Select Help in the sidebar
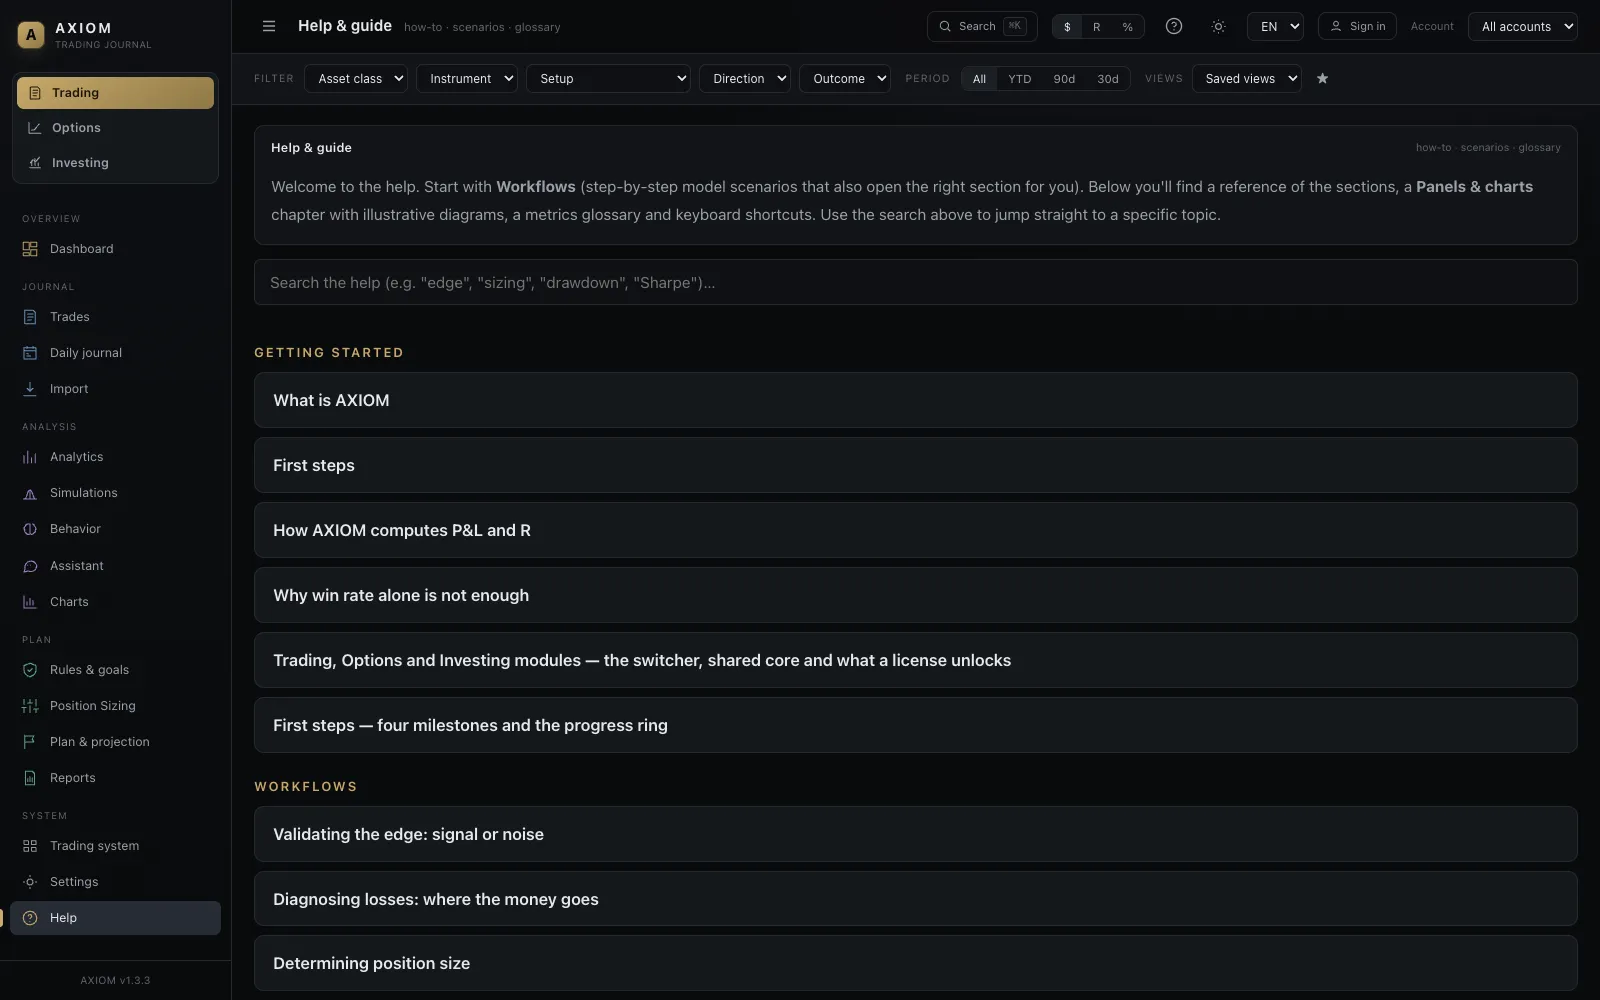Screen dimensions: 1600x1000 pyautogui.click(x=115, y=918)
